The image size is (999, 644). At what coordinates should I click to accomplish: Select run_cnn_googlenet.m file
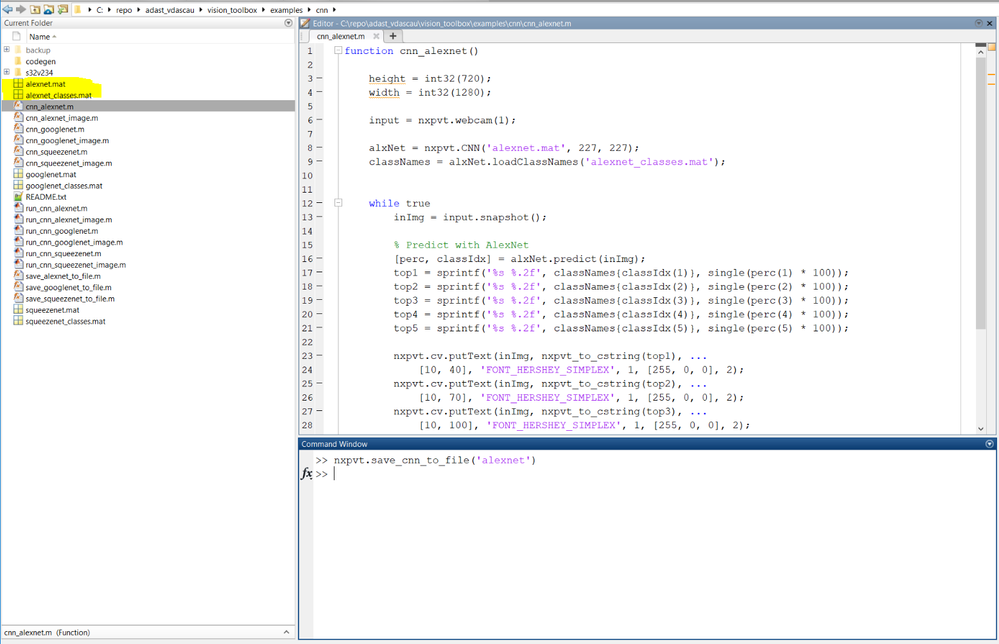point(62,231)
